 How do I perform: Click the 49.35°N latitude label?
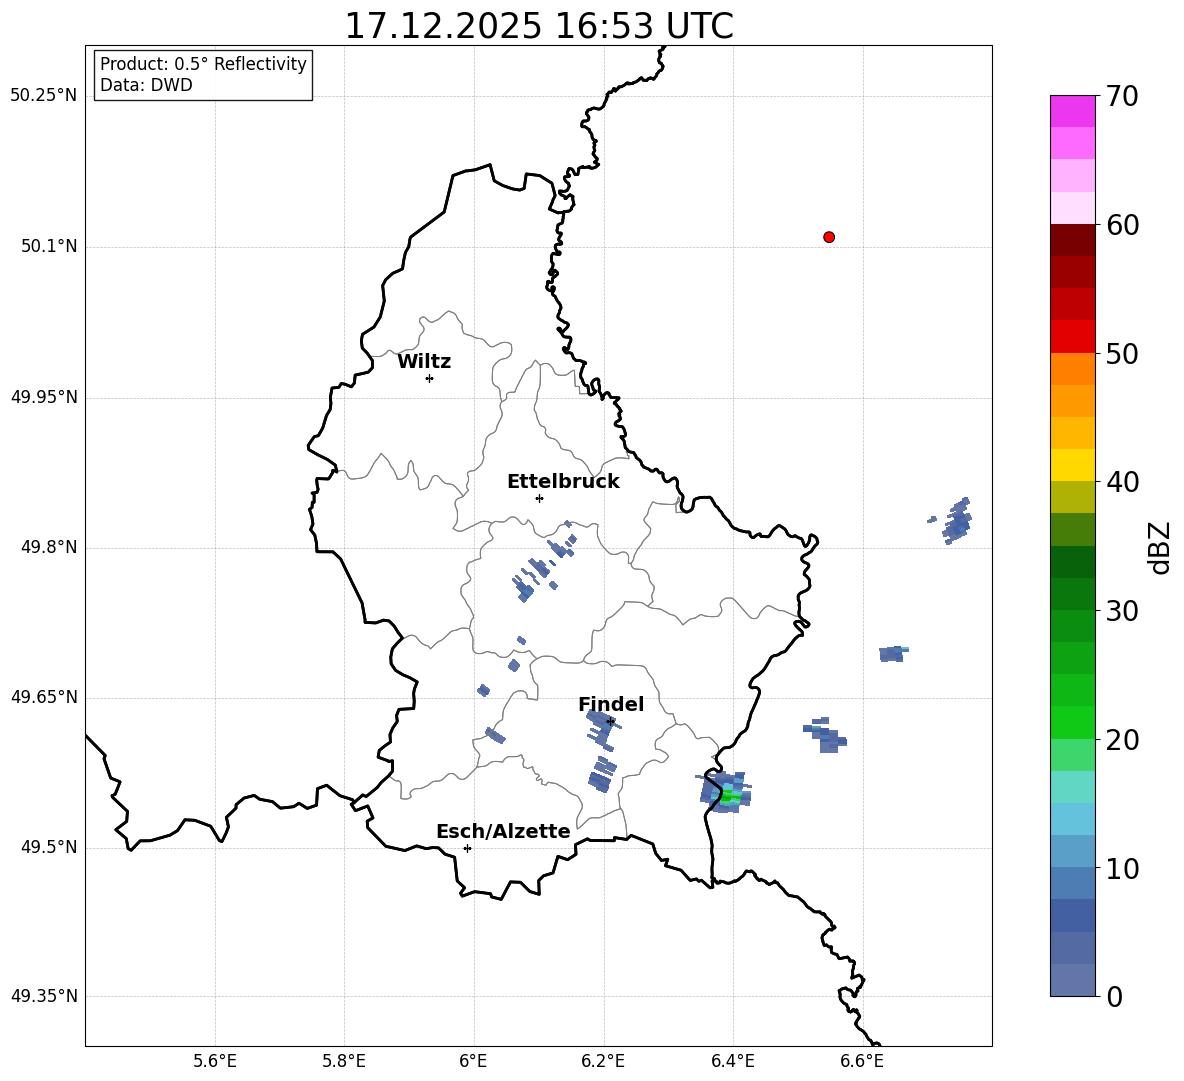(44, 996)
